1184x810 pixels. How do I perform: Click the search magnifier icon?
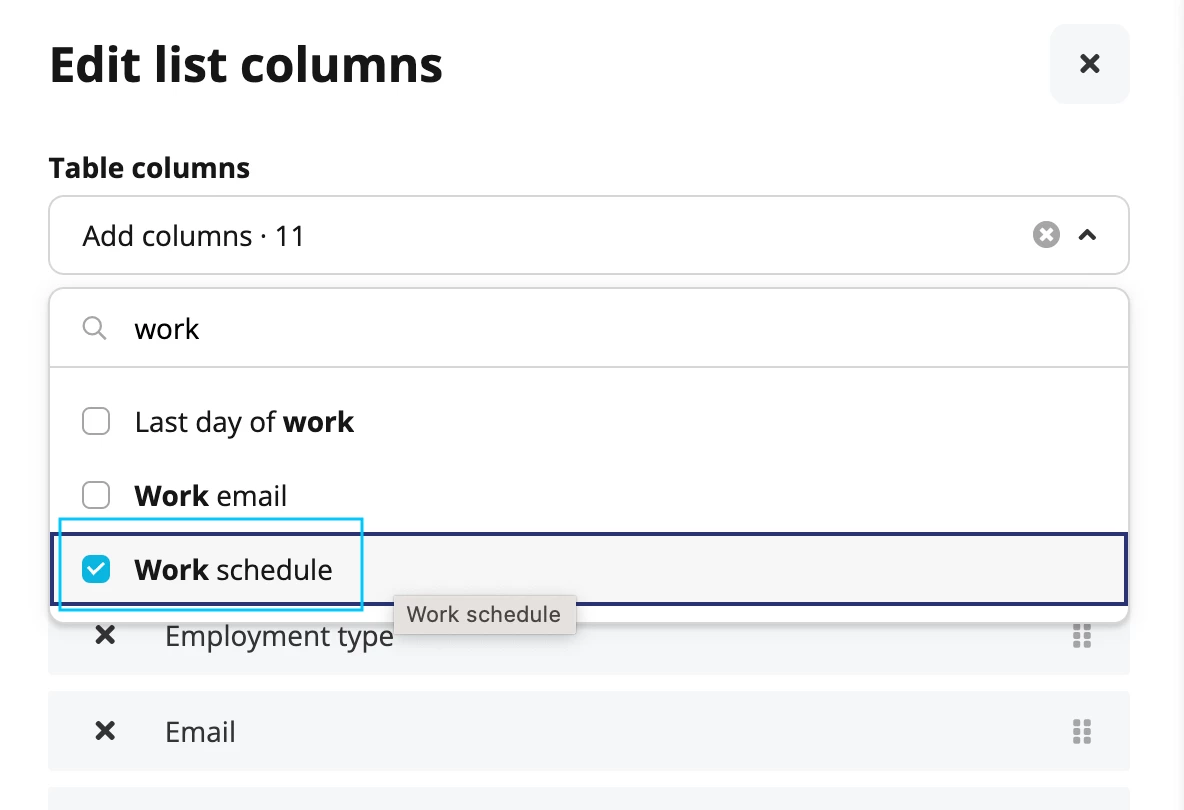[x=94, y=328]
